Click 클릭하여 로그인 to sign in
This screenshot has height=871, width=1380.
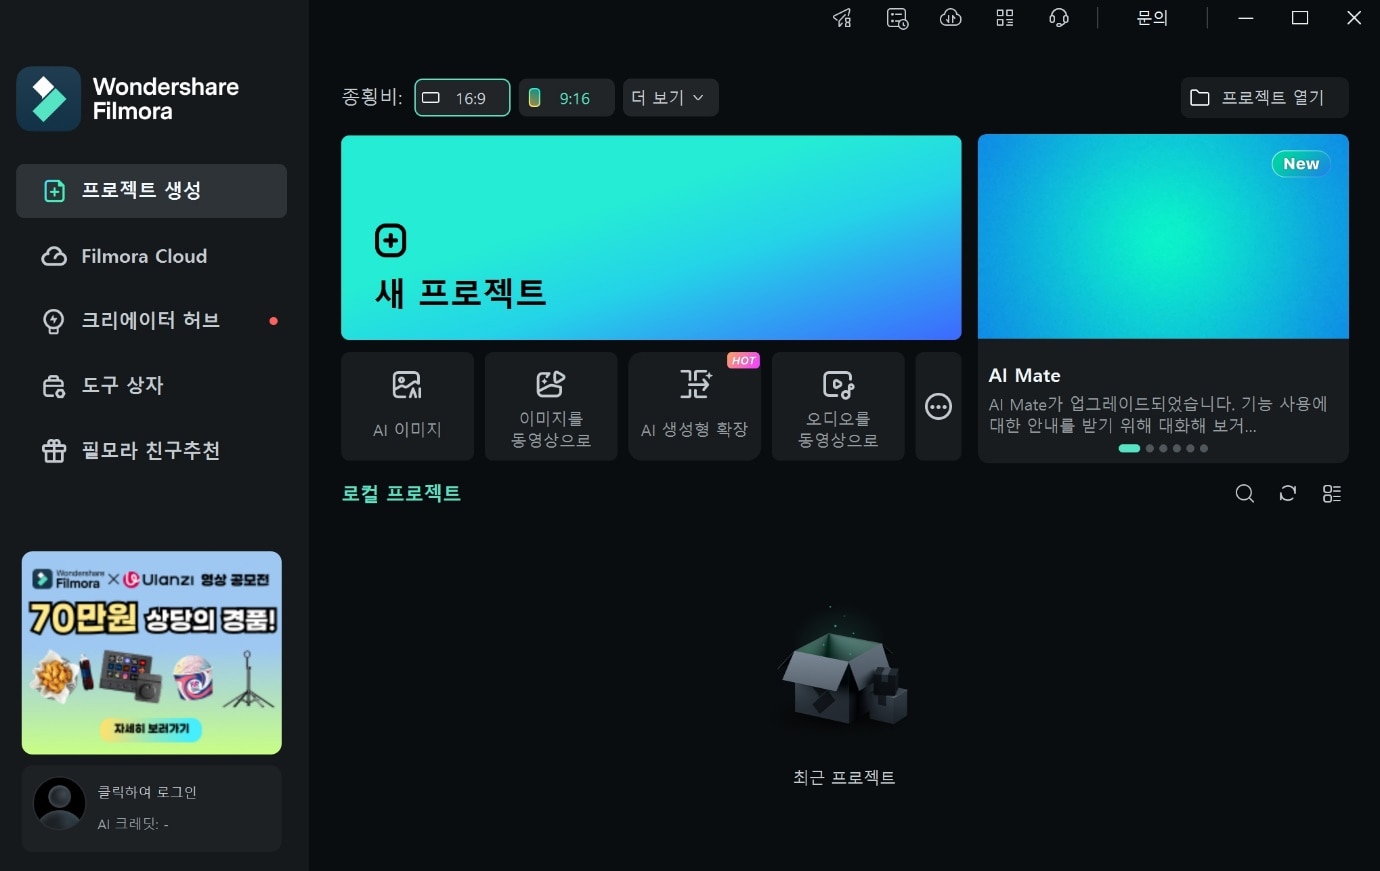[147, 792]
